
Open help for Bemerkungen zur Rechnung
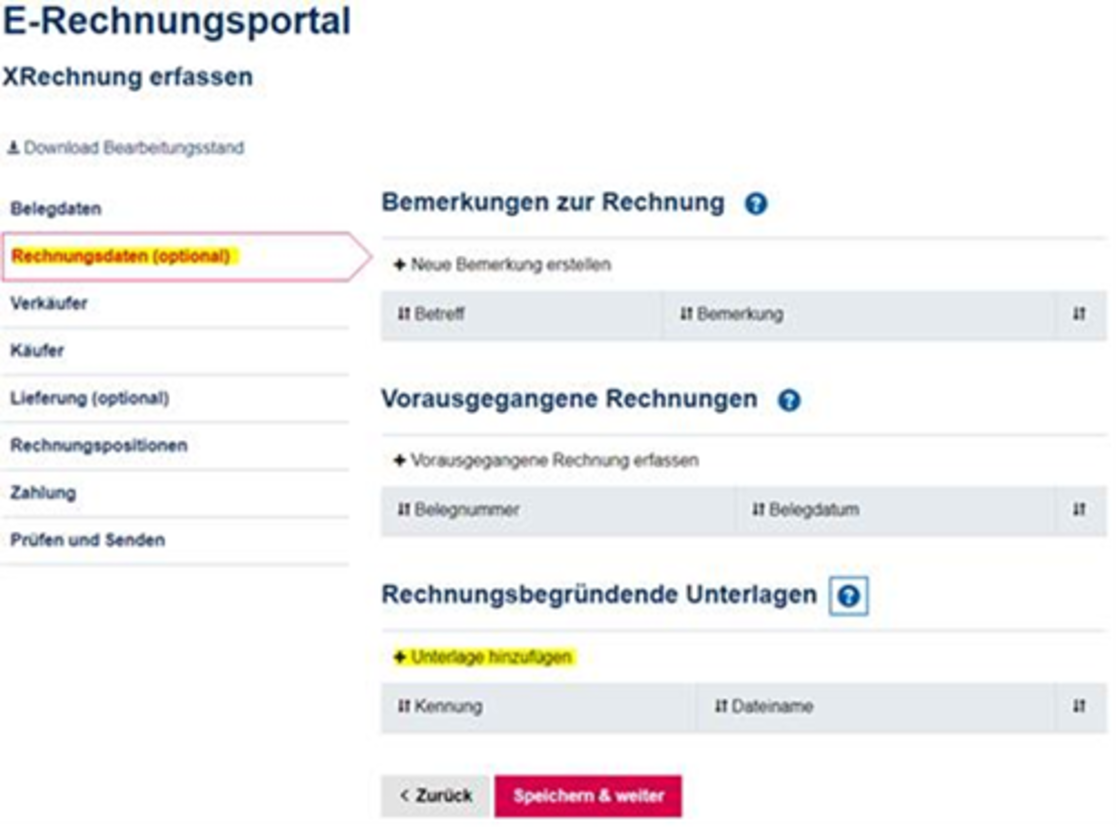tap(756, 204)
